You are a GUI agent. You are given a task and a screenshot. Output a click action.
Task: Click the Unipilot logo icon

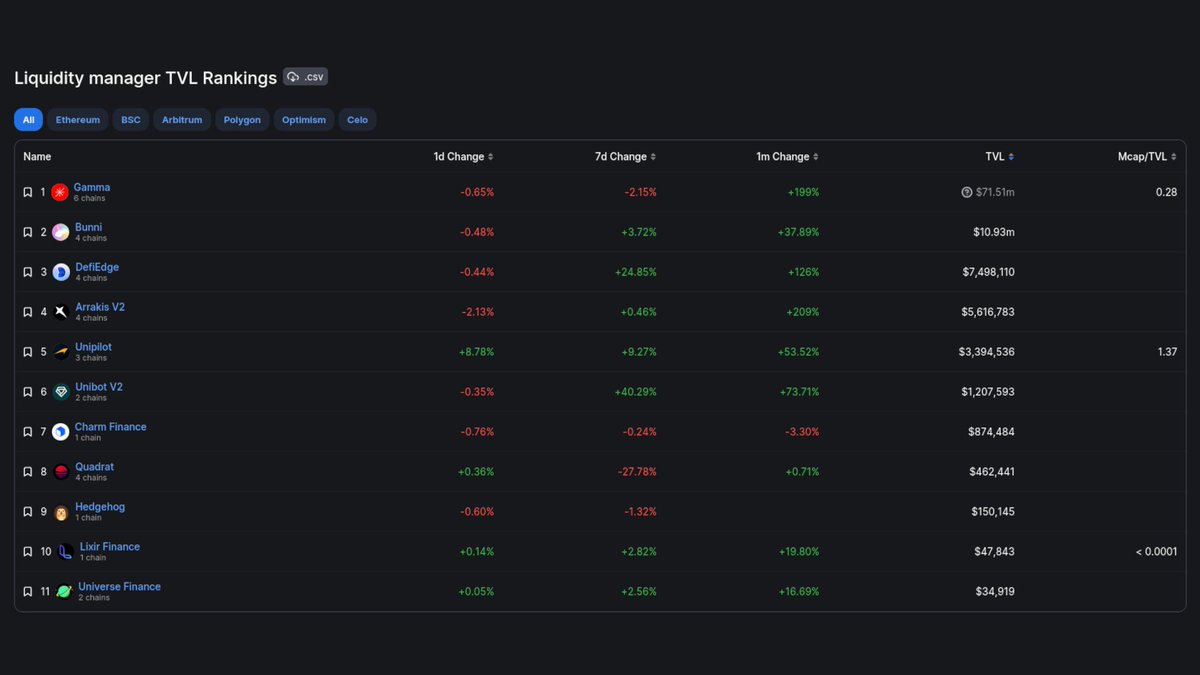61,352
